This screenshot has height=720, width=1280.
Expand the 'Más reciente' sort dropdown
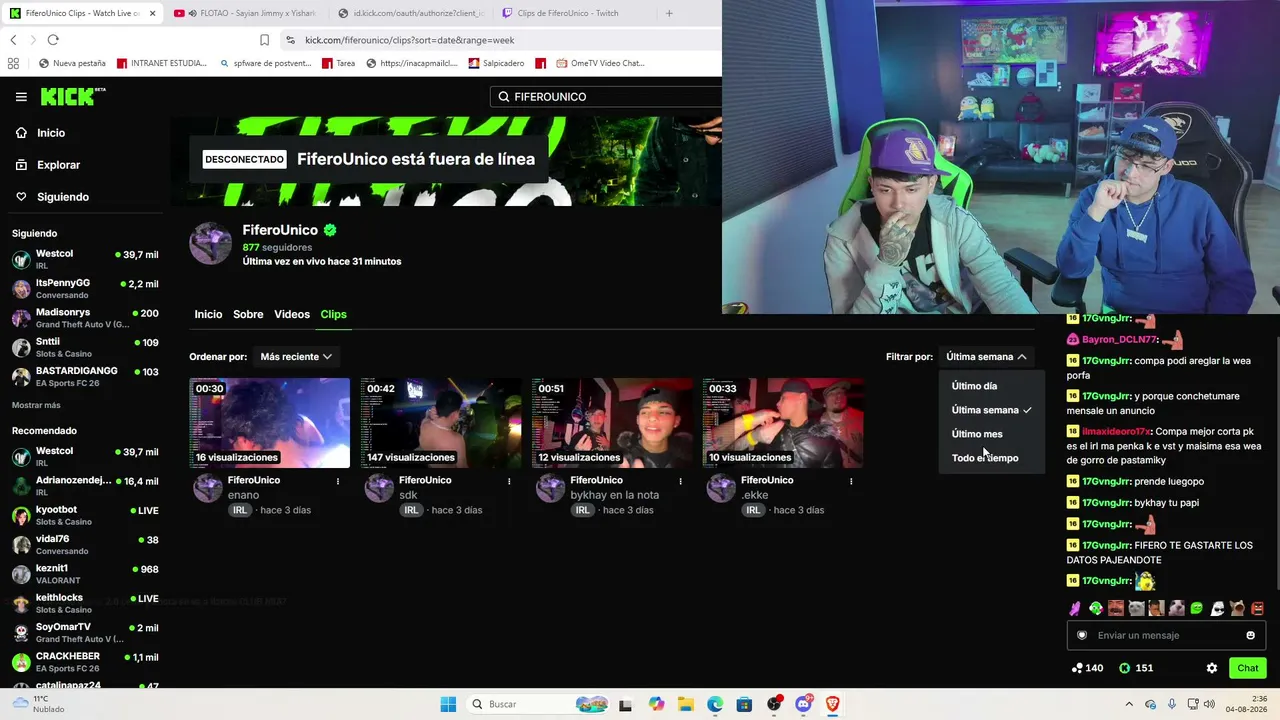pos(296,357)
